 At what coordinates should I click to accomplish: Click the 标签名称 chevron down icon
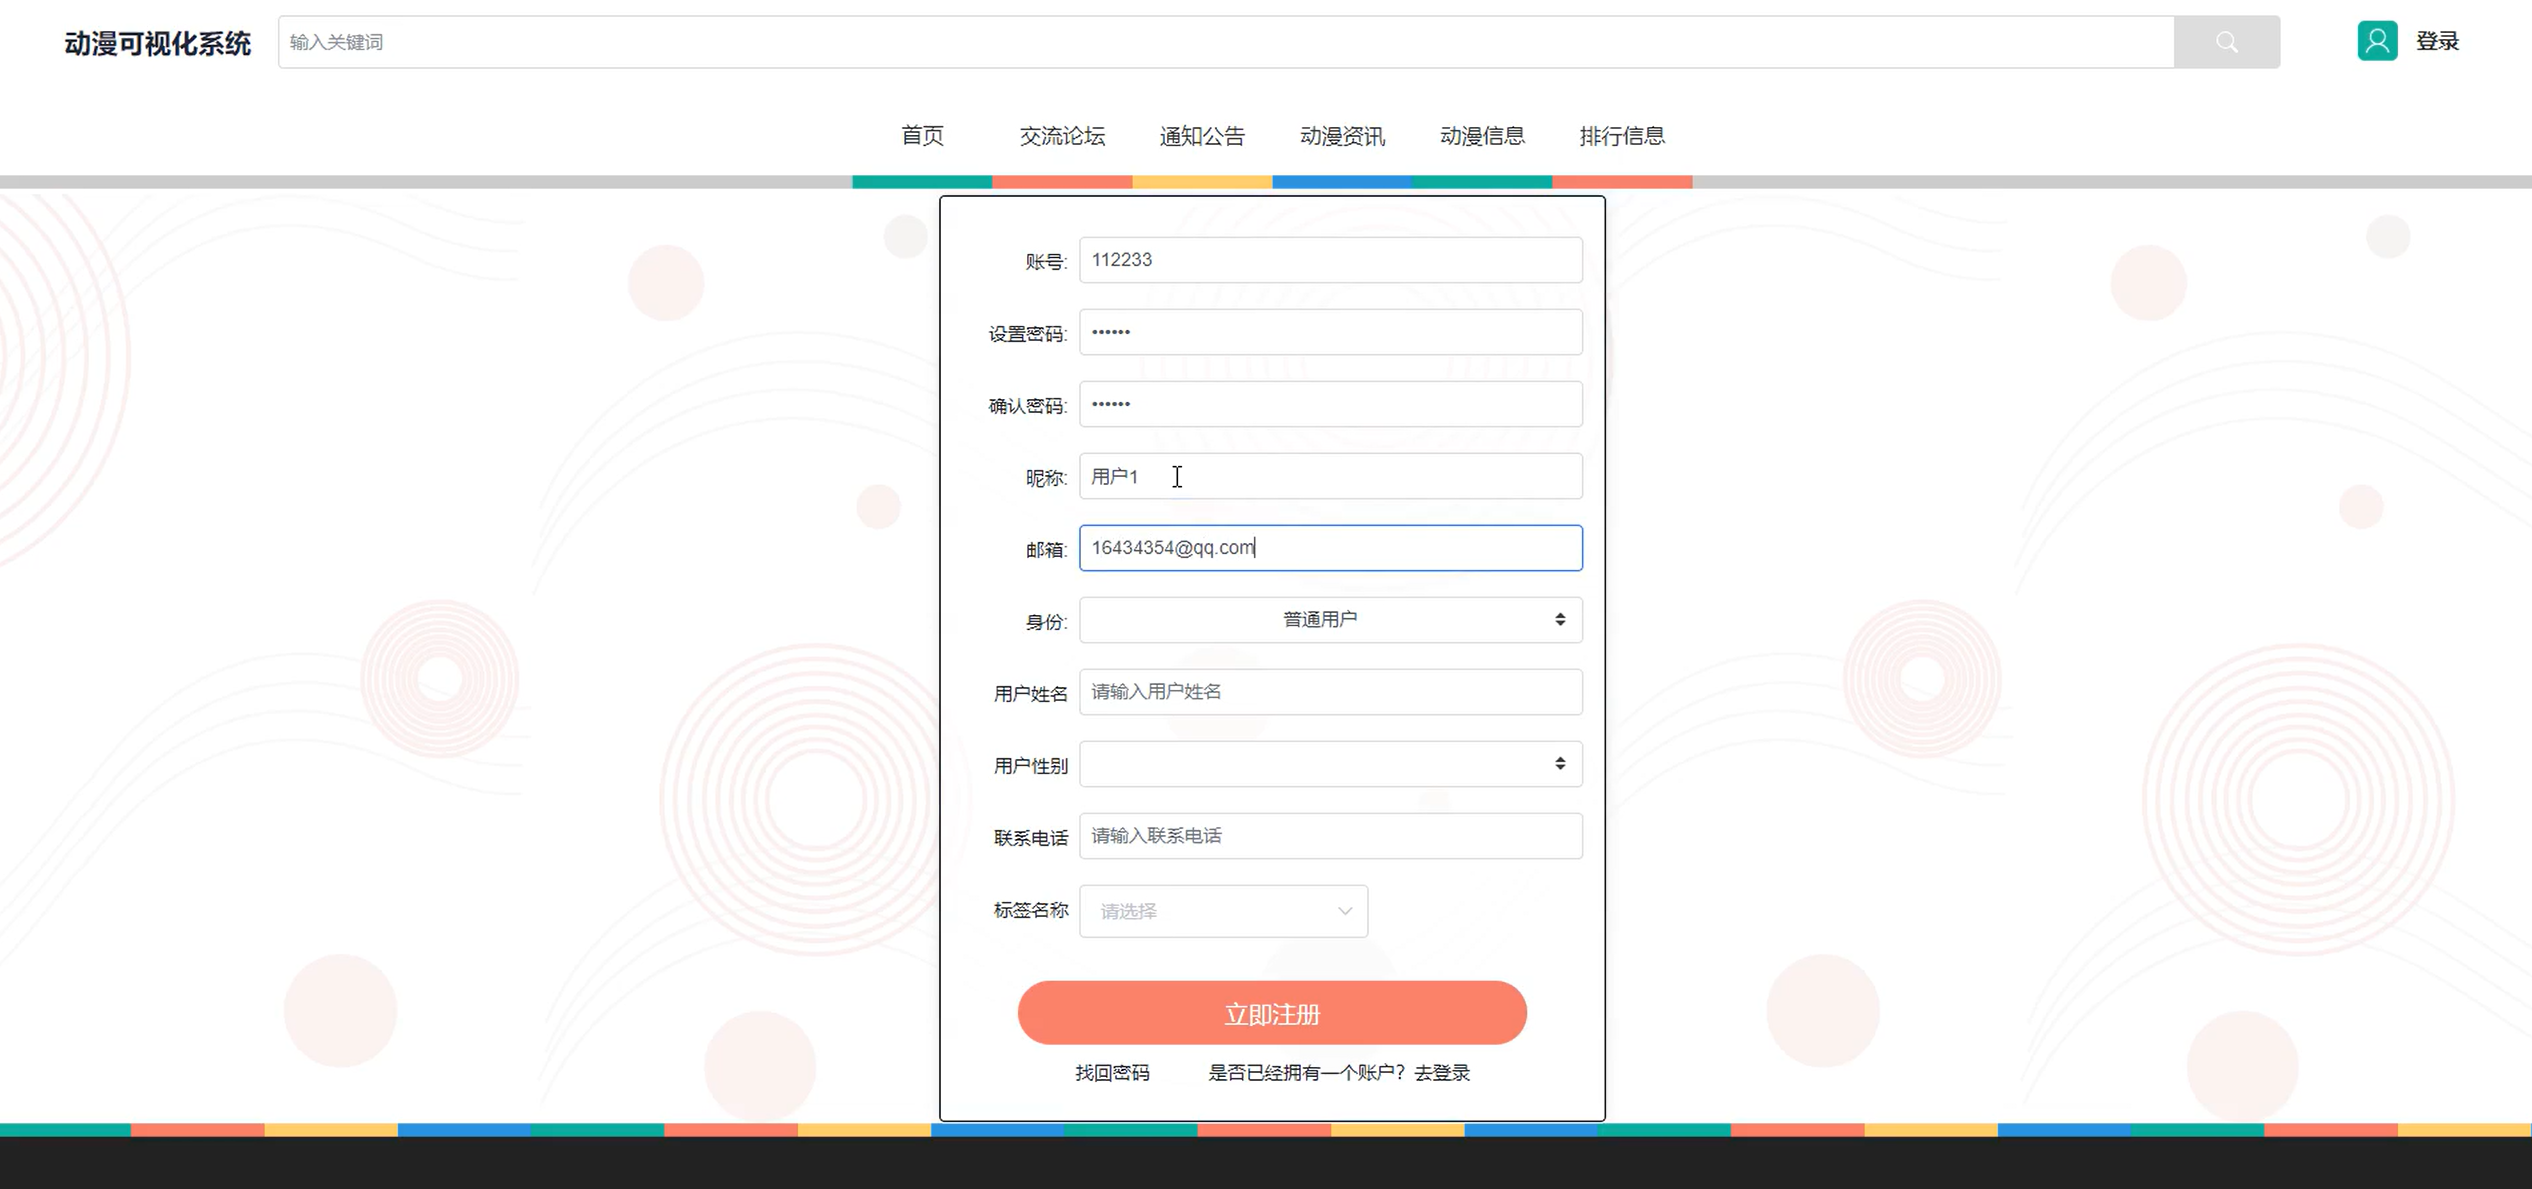[1344, 911]
